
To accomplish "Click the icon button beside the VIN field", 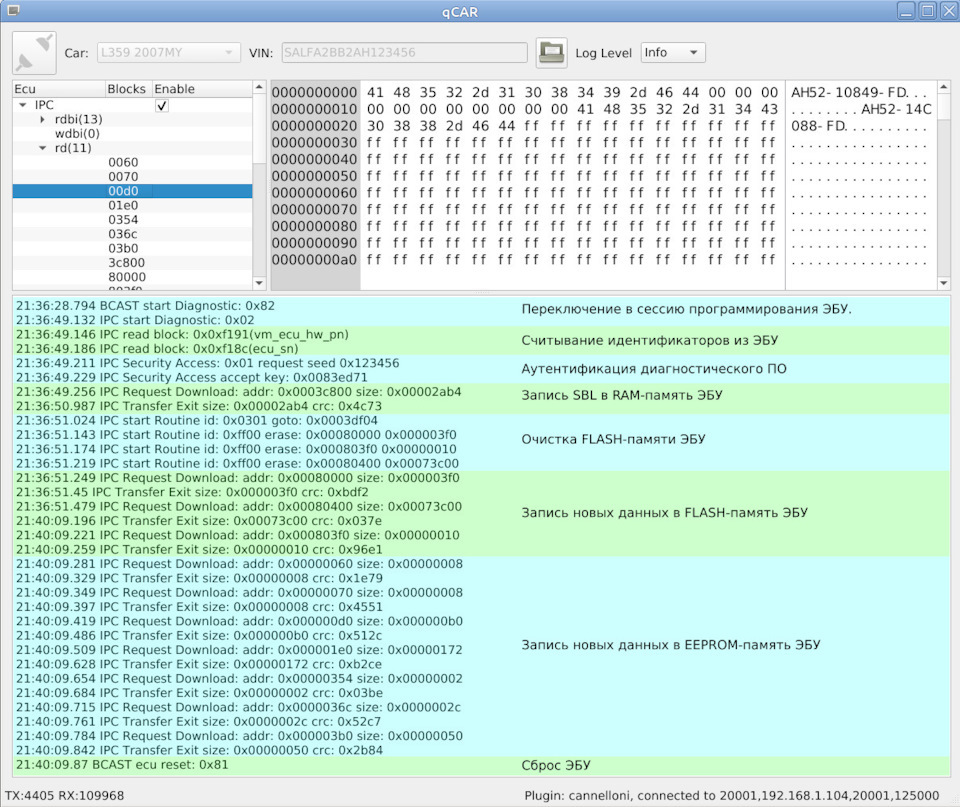I will (551, 52).
